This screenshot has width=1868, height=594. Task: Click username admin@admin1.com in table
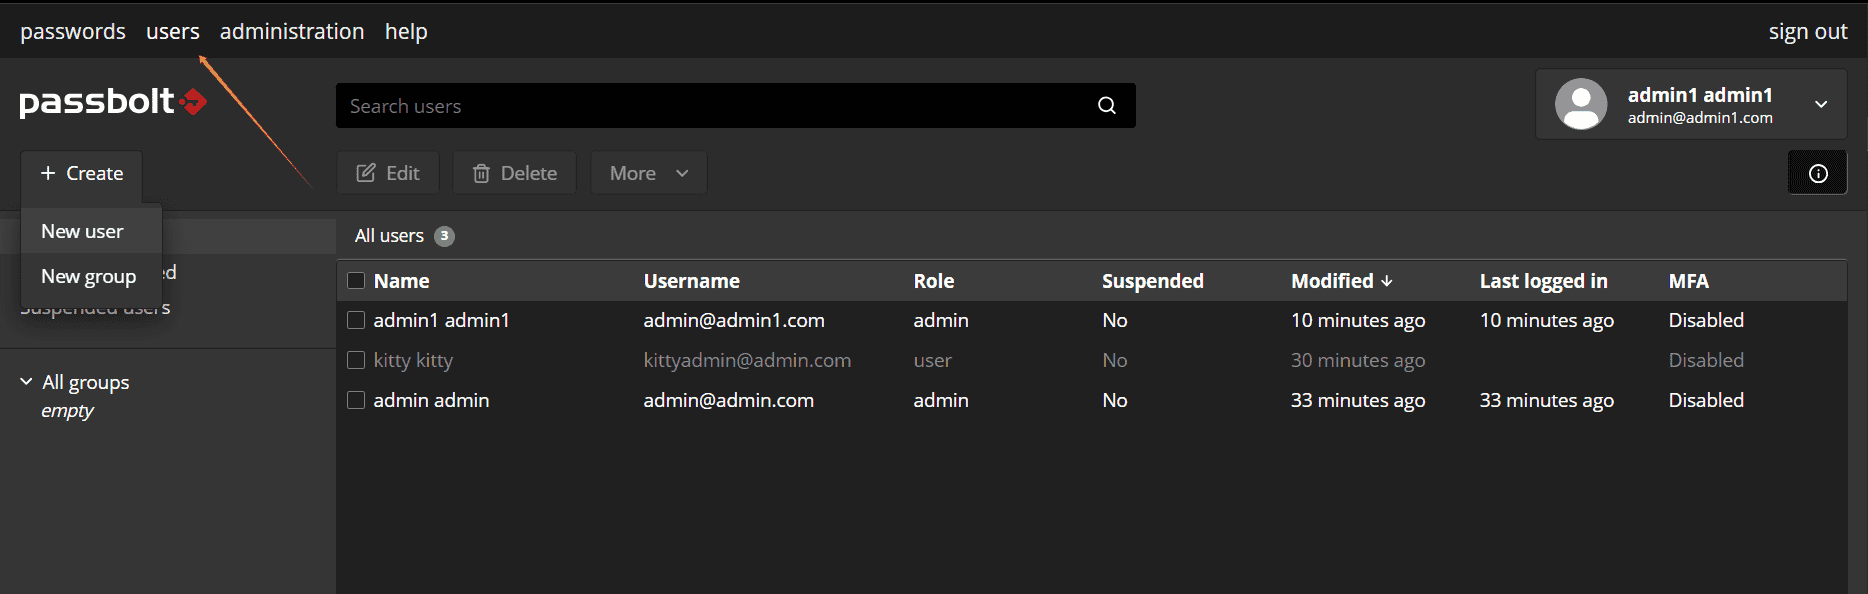734,320
